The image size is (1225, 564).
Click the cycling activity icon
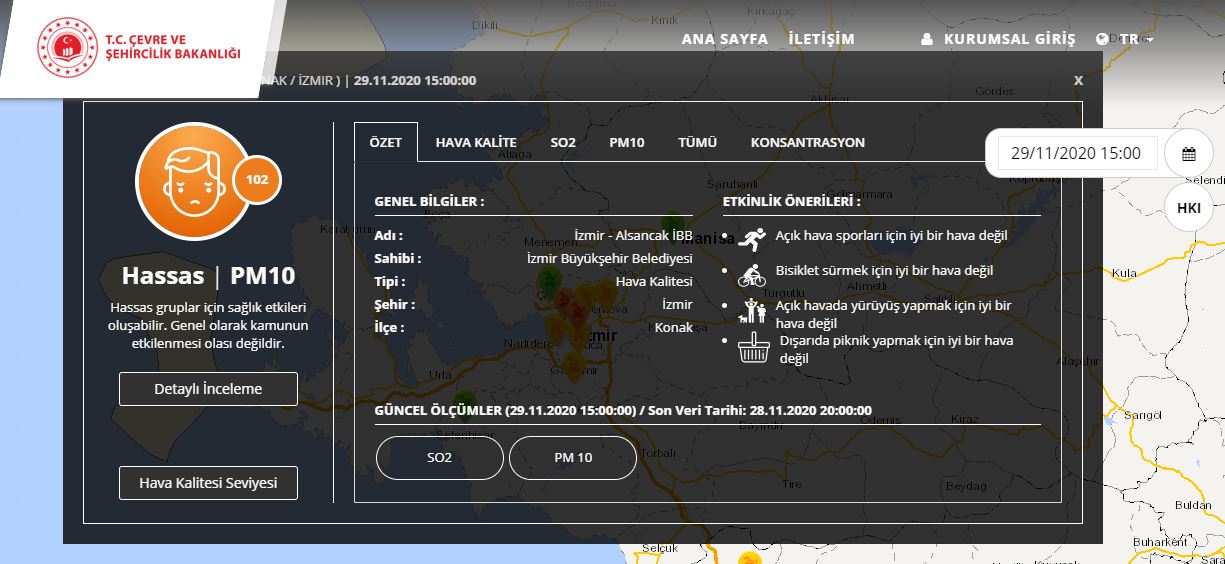(x=752, y=274)
